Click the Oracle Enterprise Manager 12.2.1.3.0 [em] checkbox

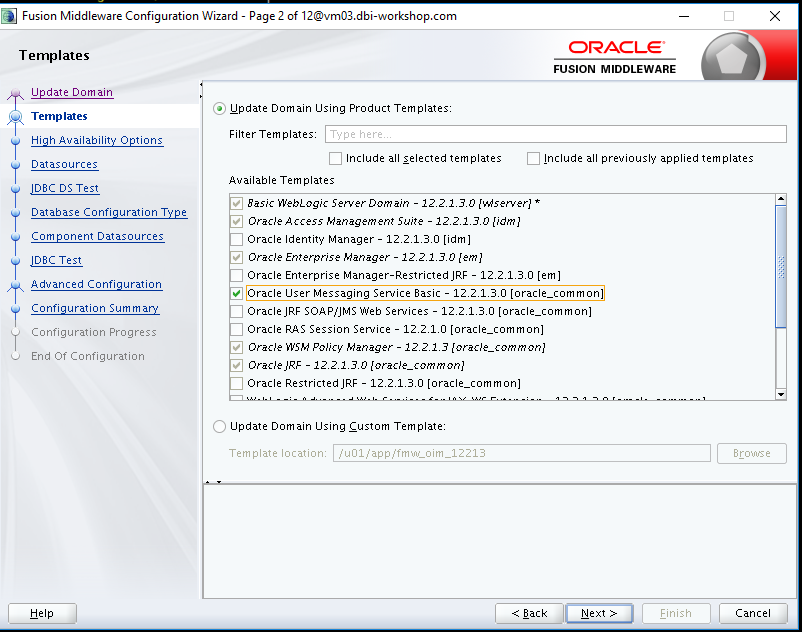(x=236, y=257)
